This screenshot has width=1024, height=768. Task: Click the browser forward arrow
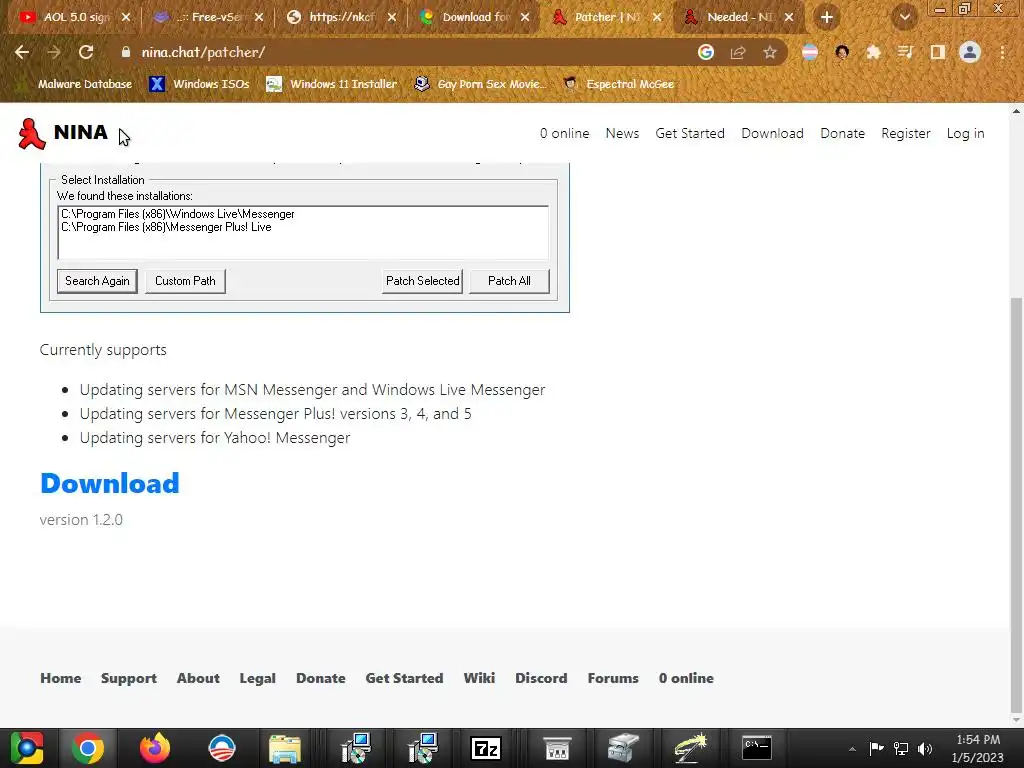click(x=54, y=52)
